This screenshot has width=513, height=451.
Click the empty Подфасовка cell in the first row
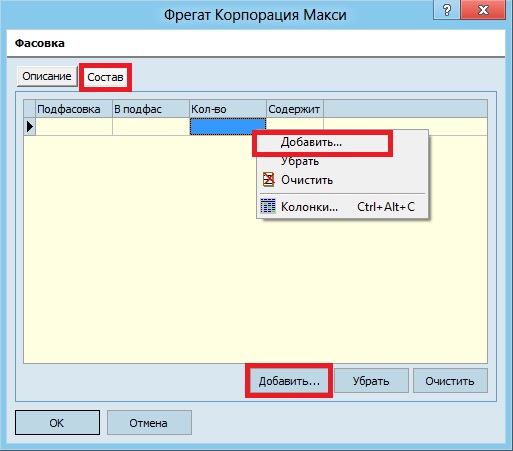point(74,126)
